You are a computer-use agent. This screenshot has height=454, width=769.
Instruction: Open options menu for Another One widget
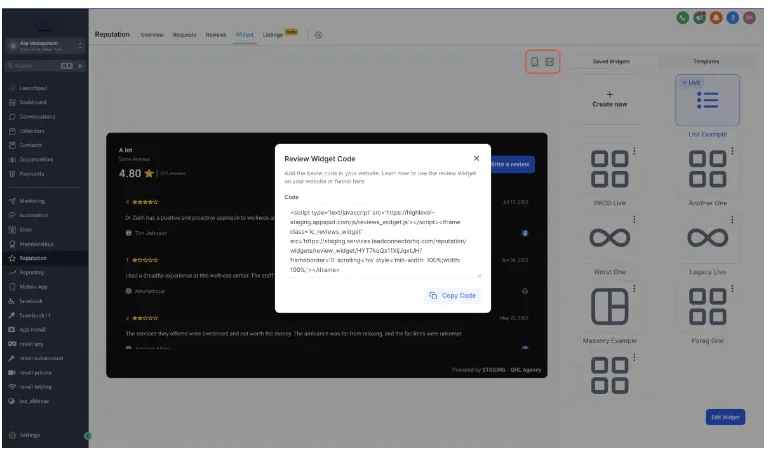pos(732,151)
